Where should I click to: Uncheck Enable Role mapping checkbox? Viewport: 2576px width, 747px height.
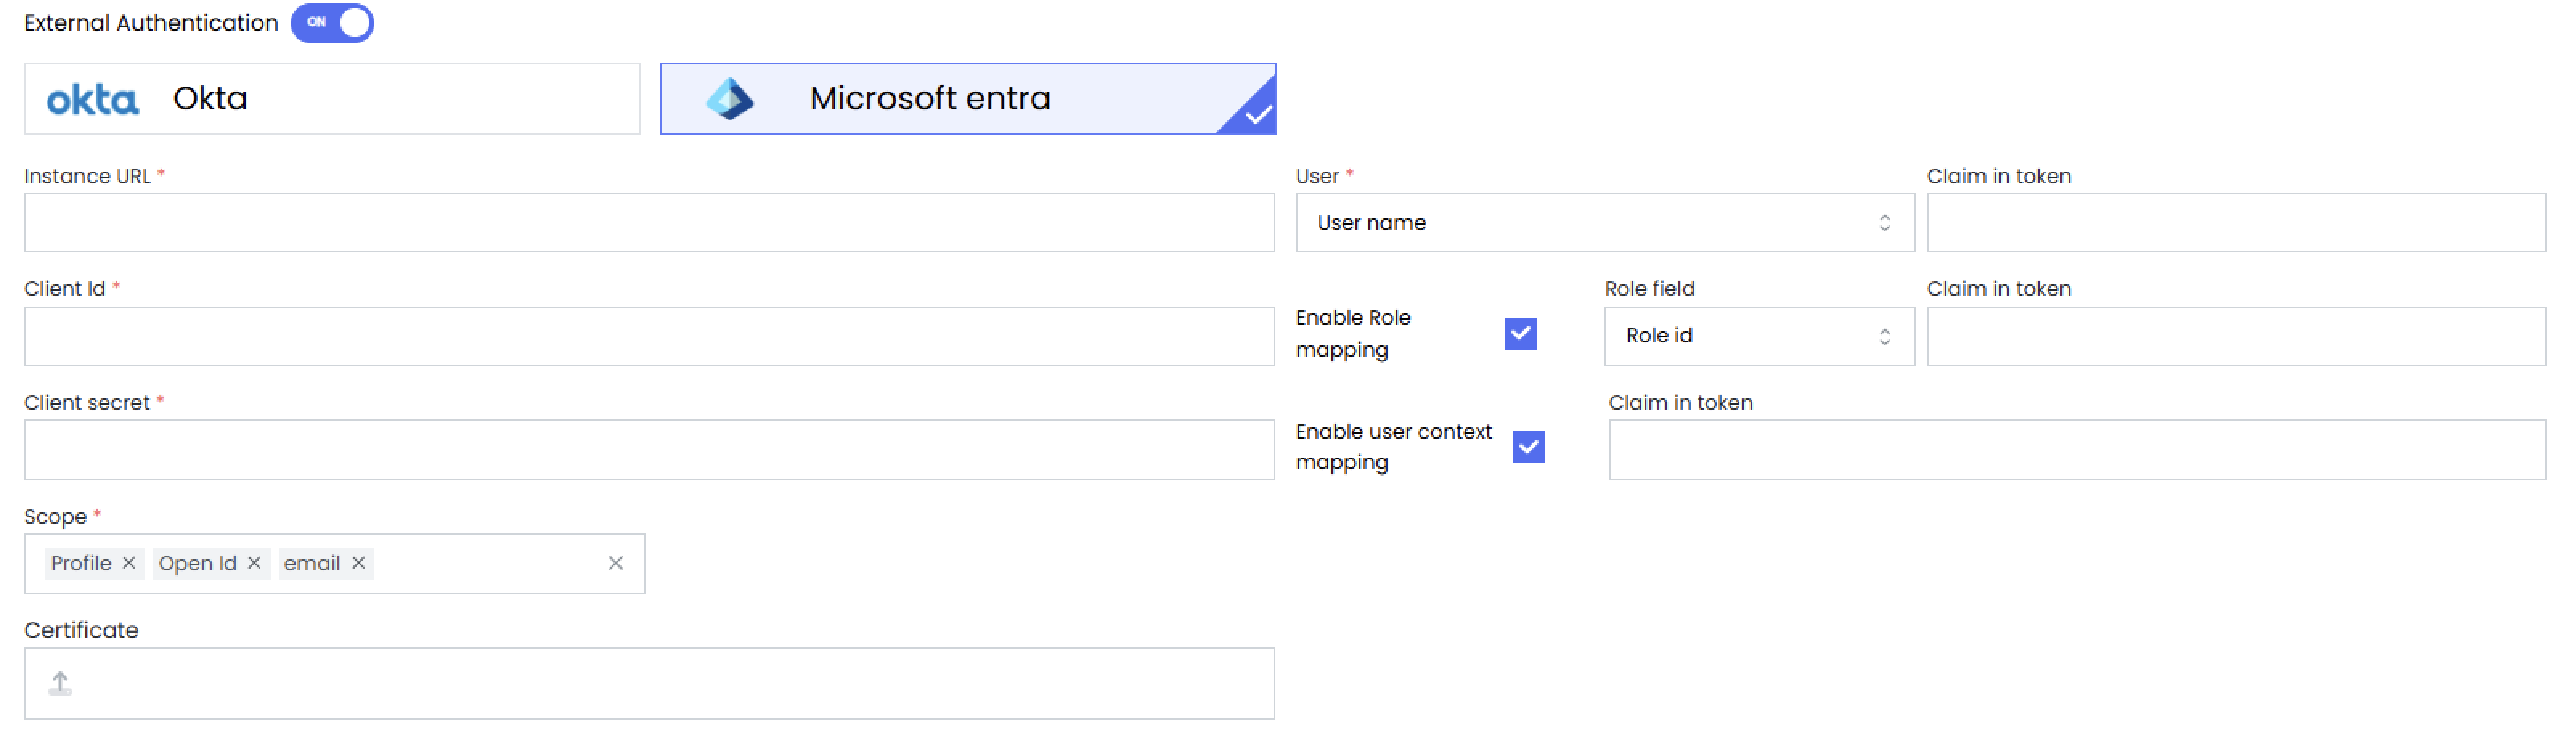[1520, 334]
